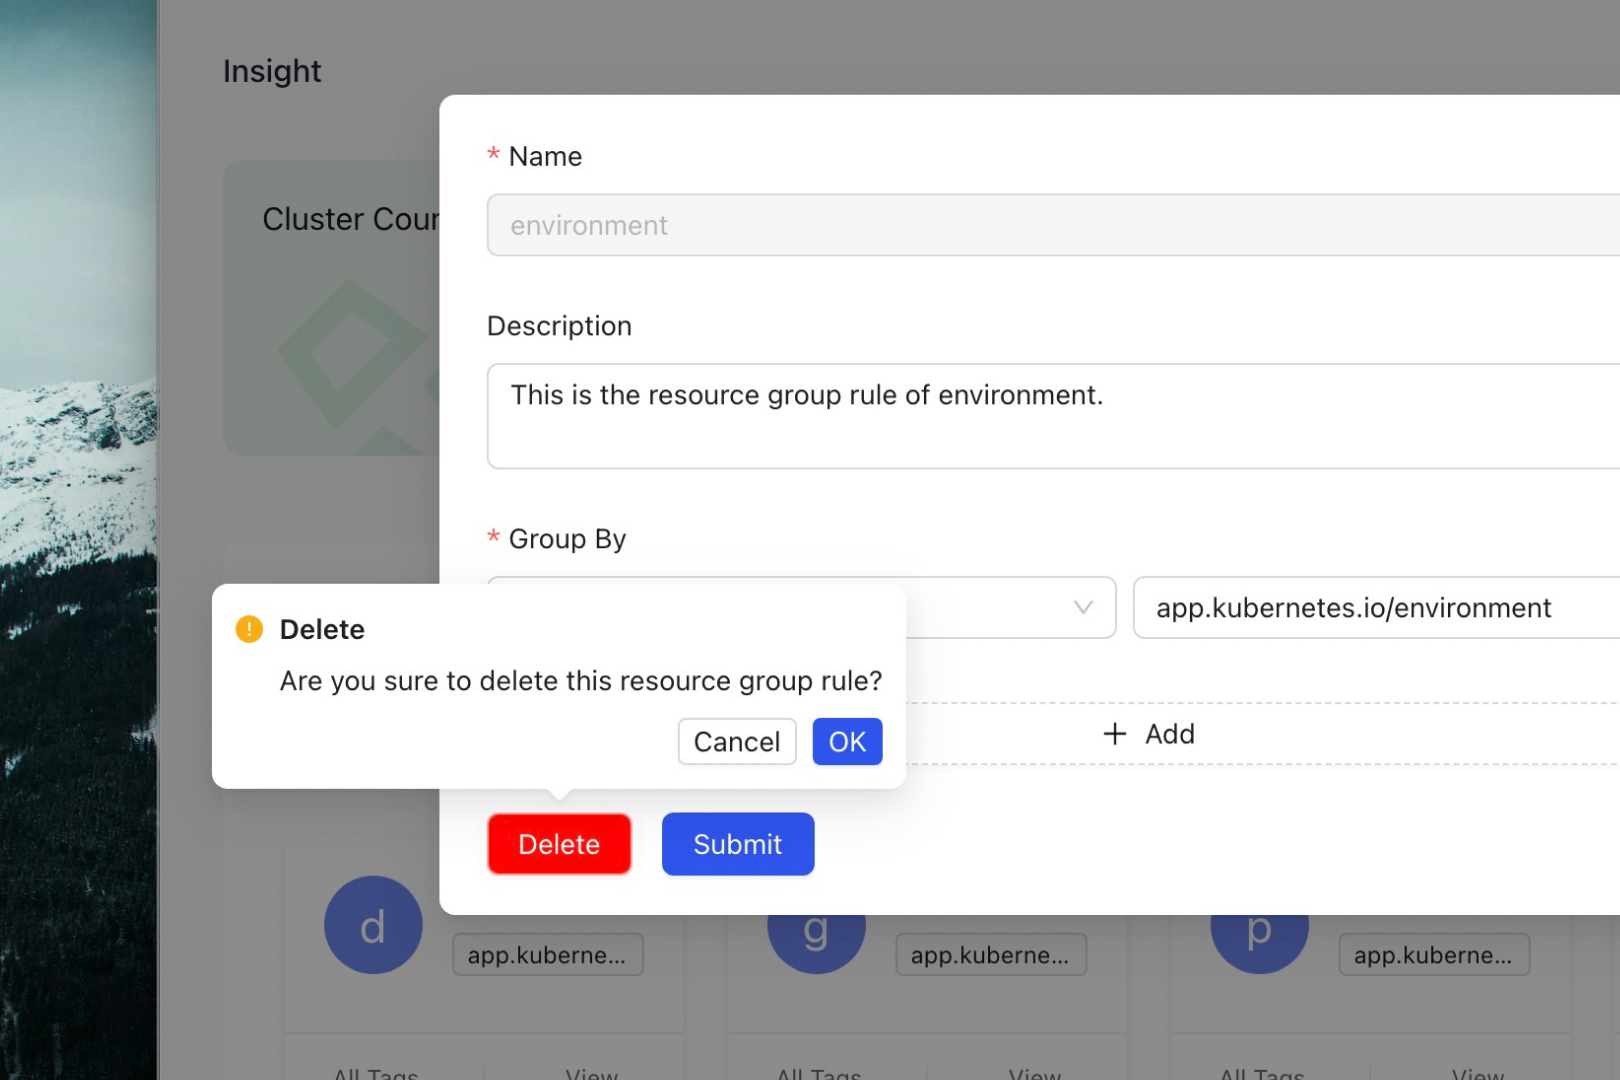Open the Insight page heading
Image resolution: width=1620 pixels, height=1080 pixels.
pyautogui.click(x=272, y=71)
